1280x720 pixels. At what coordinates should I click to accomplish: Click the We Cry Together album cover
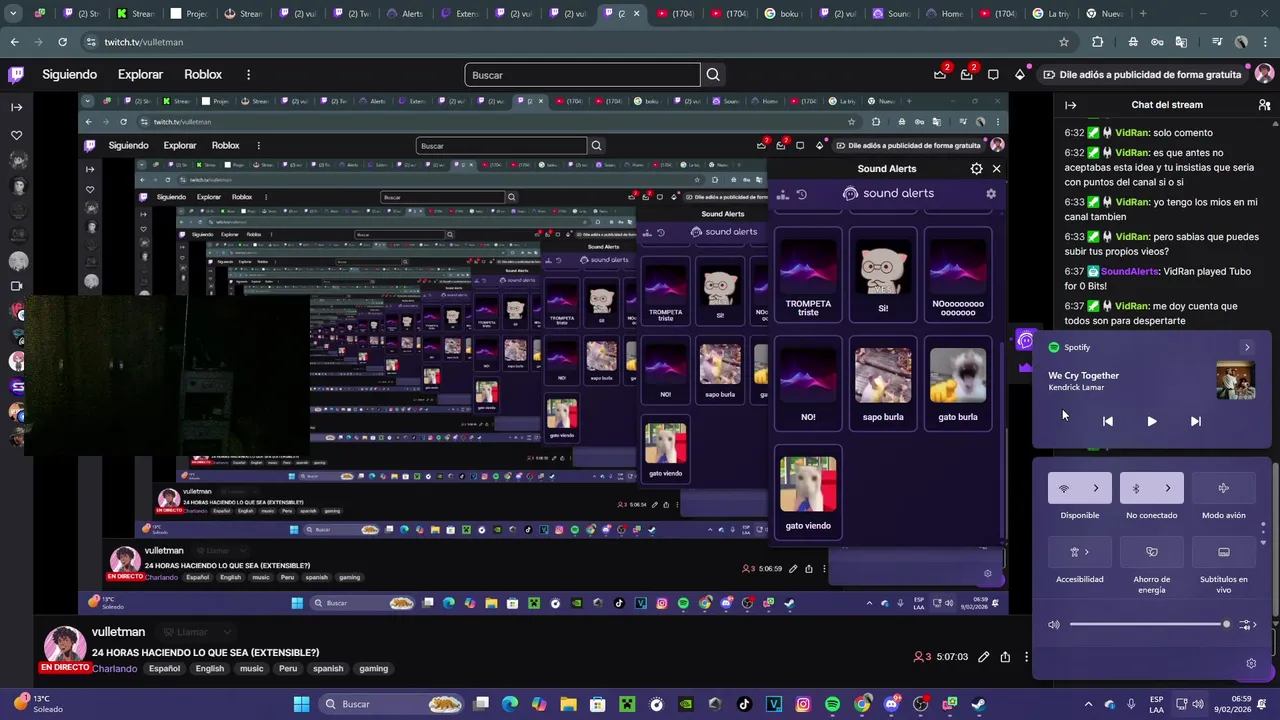click(1236, 381)
